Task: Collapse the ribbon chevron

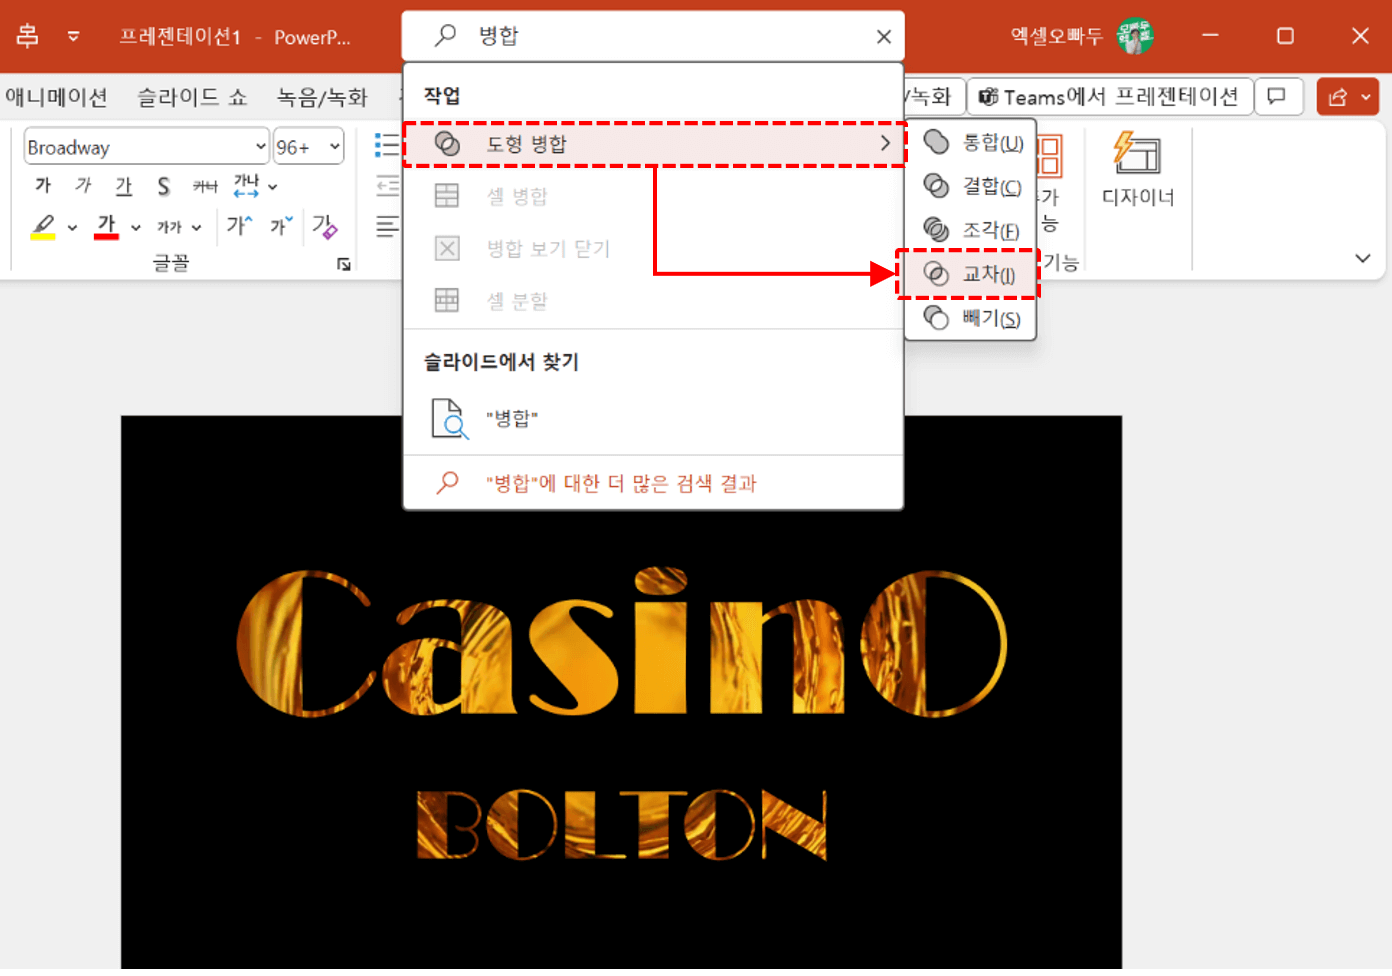Action: [1362, 258]
